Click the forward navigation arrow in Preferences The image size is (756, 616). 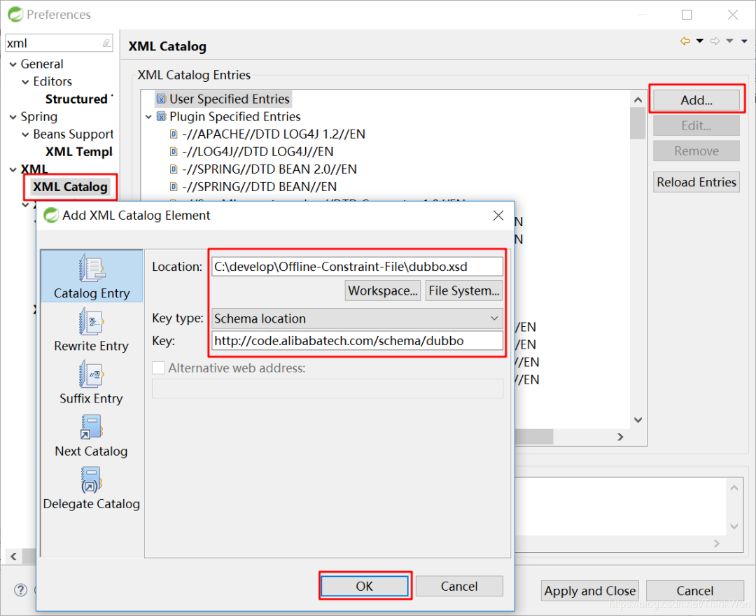[715, 41]
